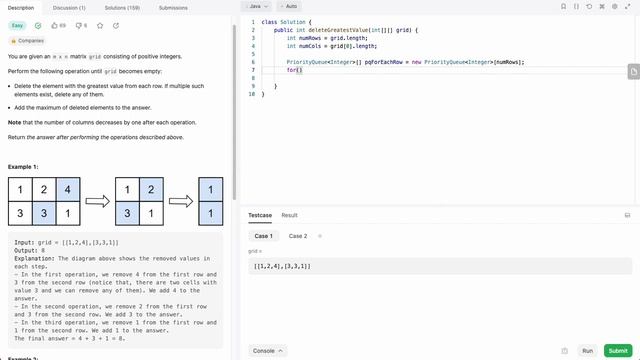Click the thumbs-down dislike icon

point(78,26)
